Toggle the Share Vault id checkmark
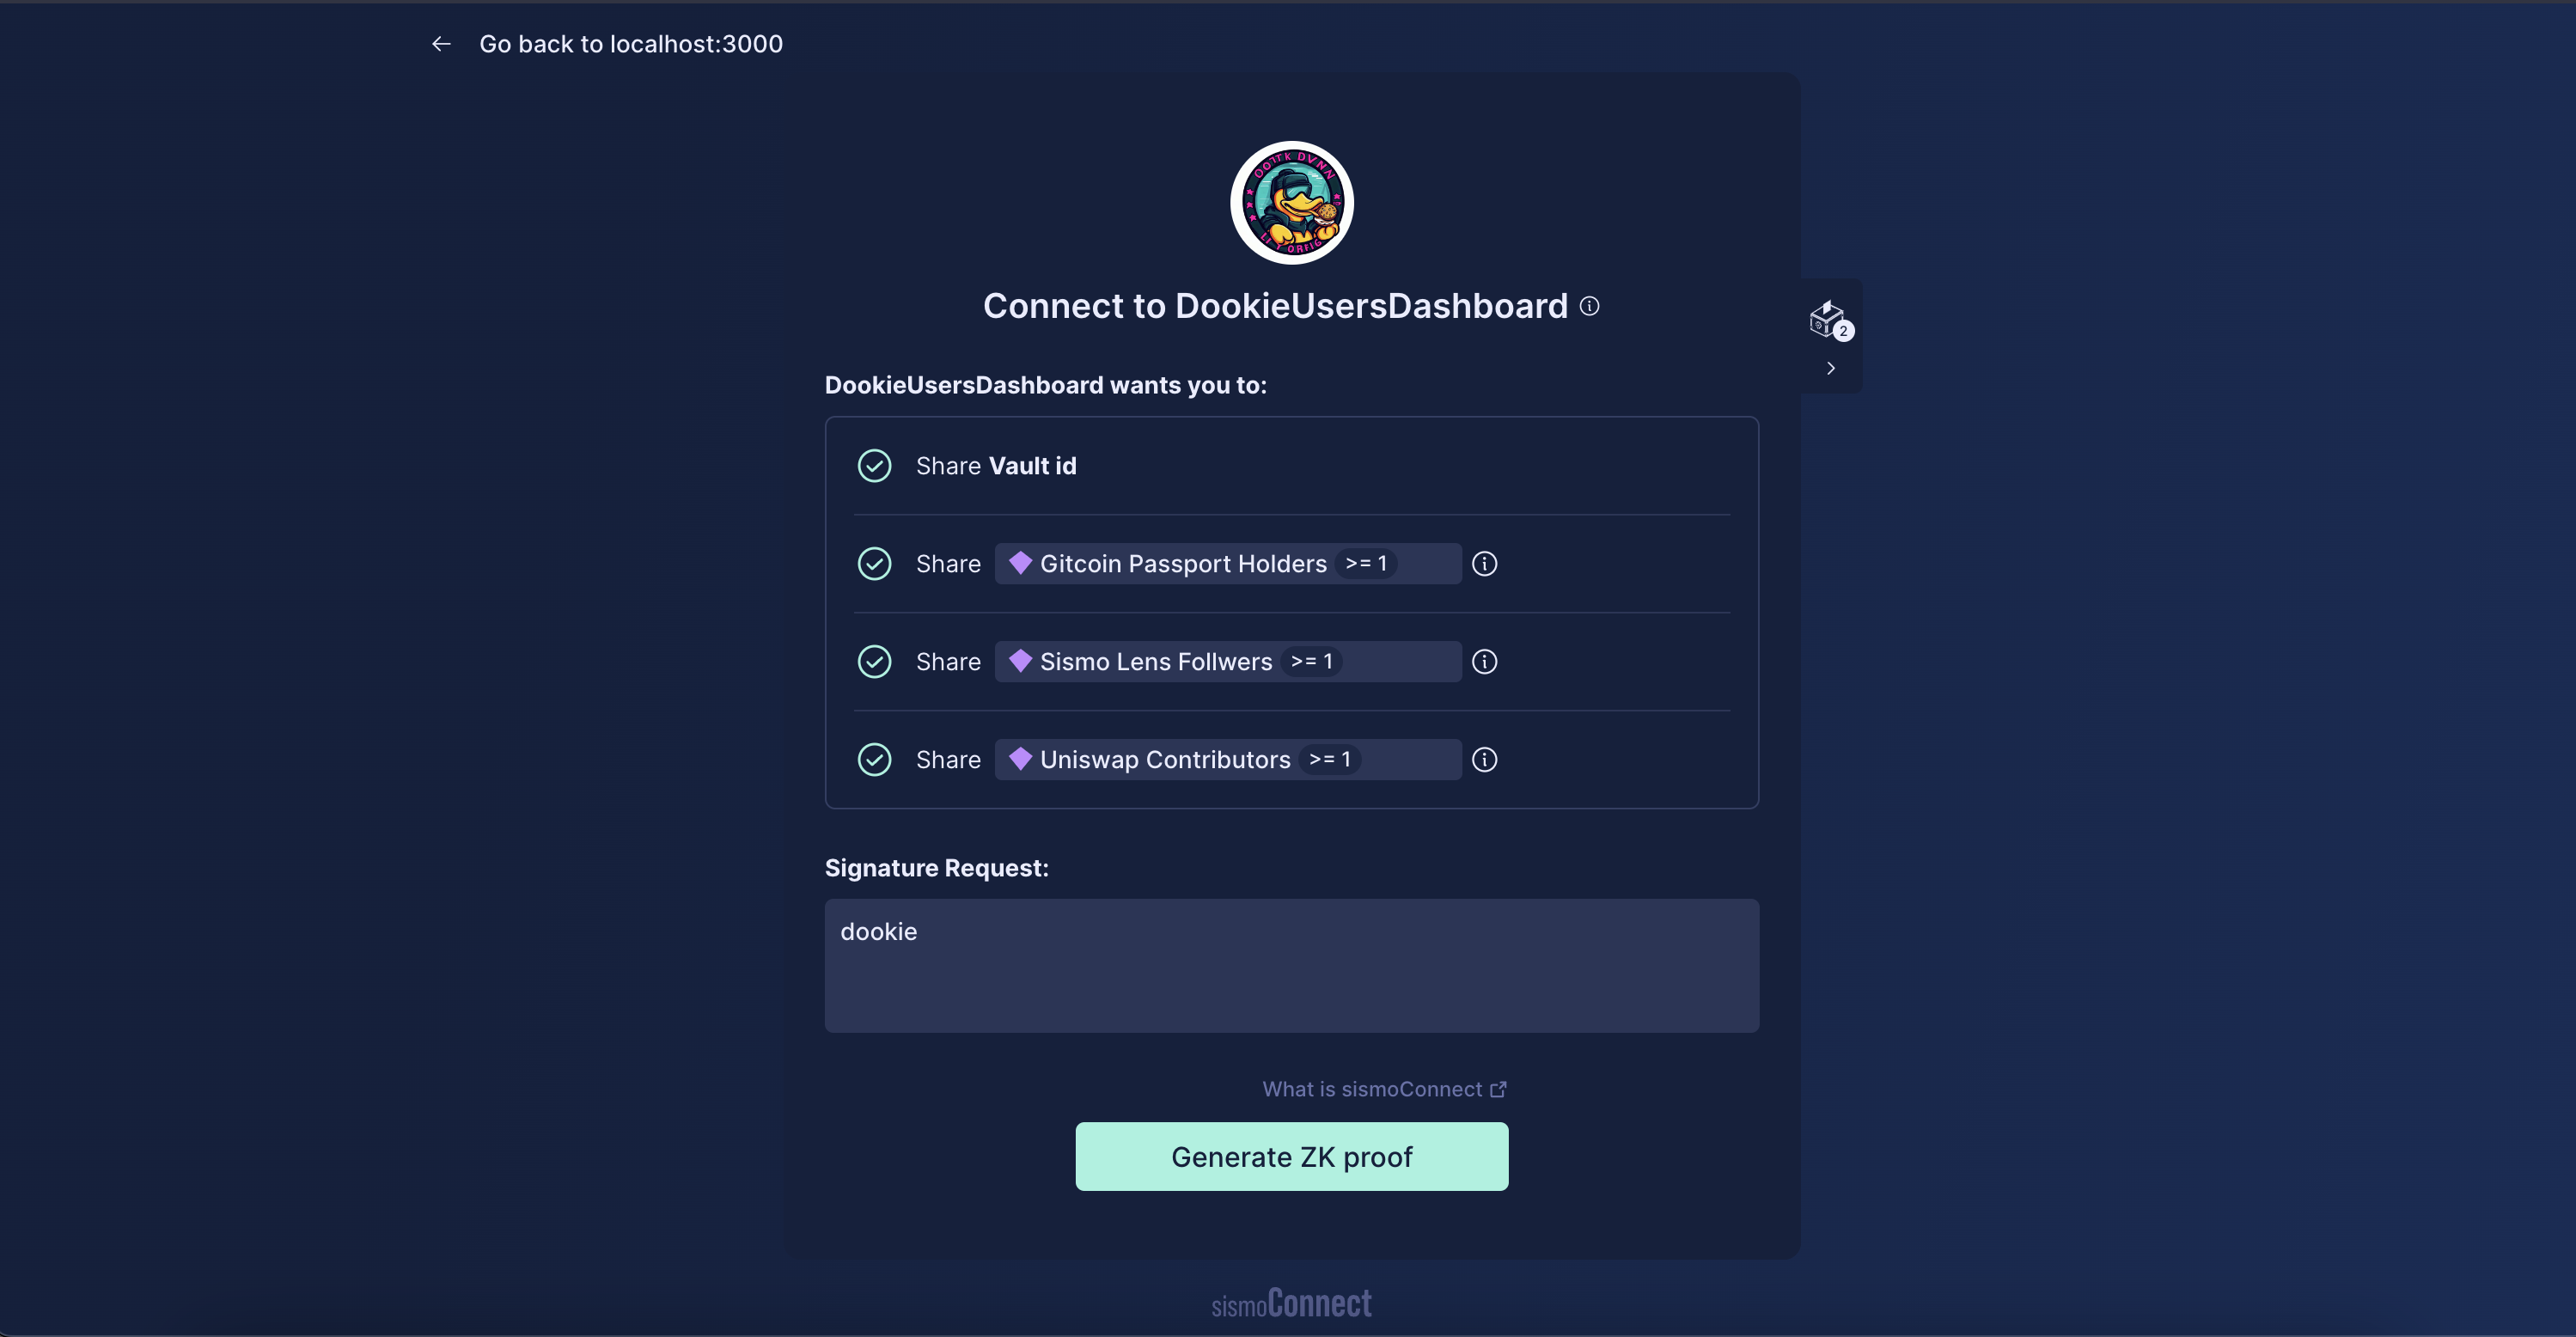Screen dimensions: 2576x1337 coord(874,466)
